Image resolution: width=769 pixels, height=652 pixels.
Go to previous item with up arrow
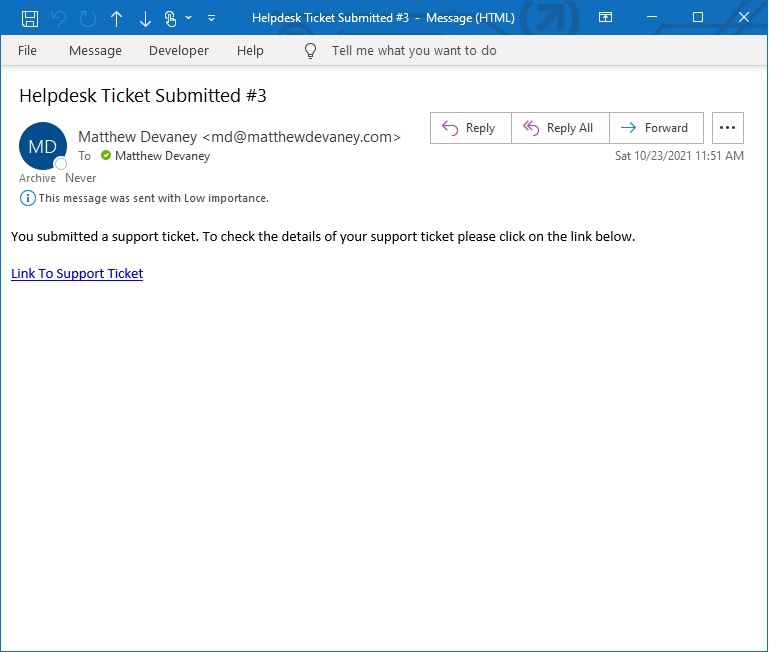(x=116, y=19)
